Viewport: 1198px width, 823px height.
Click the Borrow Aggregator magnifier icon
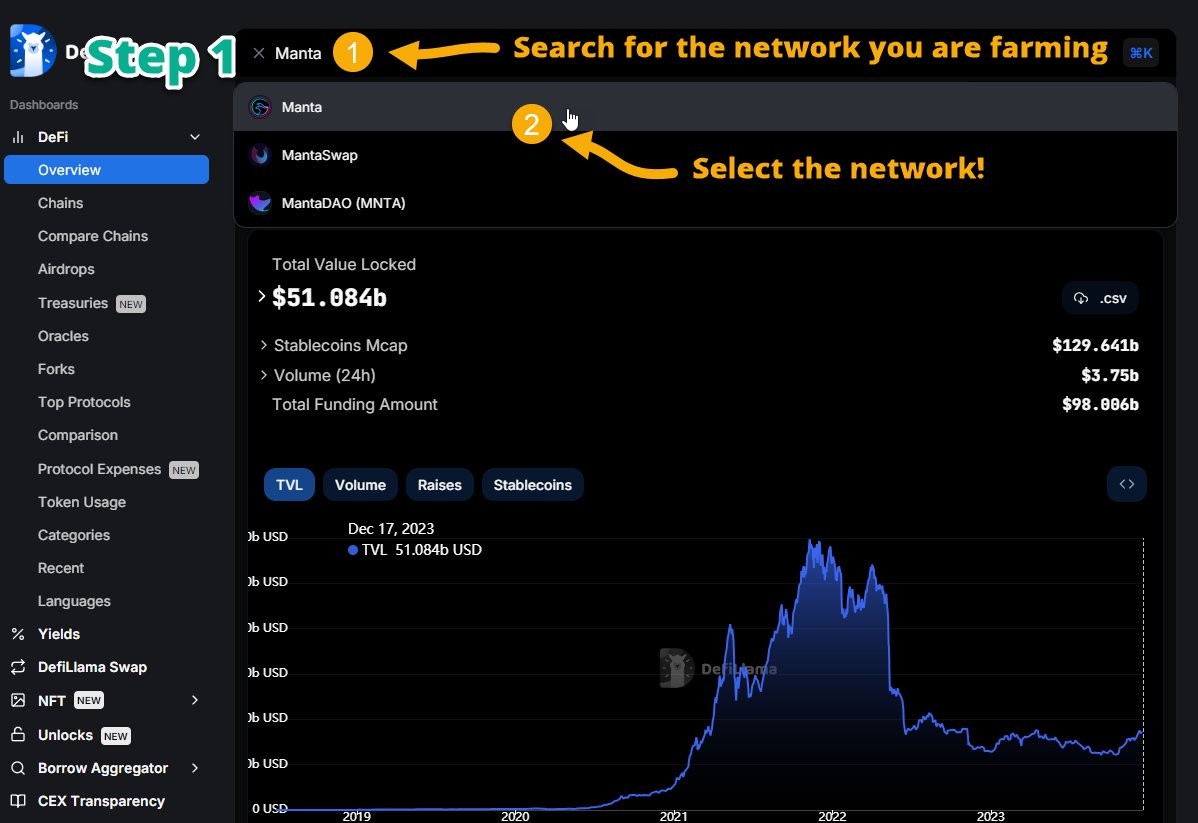[x=18, y=768]
